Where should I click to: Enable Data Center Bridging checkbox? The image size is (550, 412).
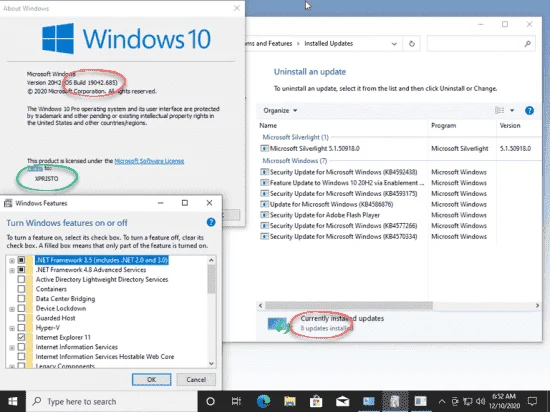[21, 299]
